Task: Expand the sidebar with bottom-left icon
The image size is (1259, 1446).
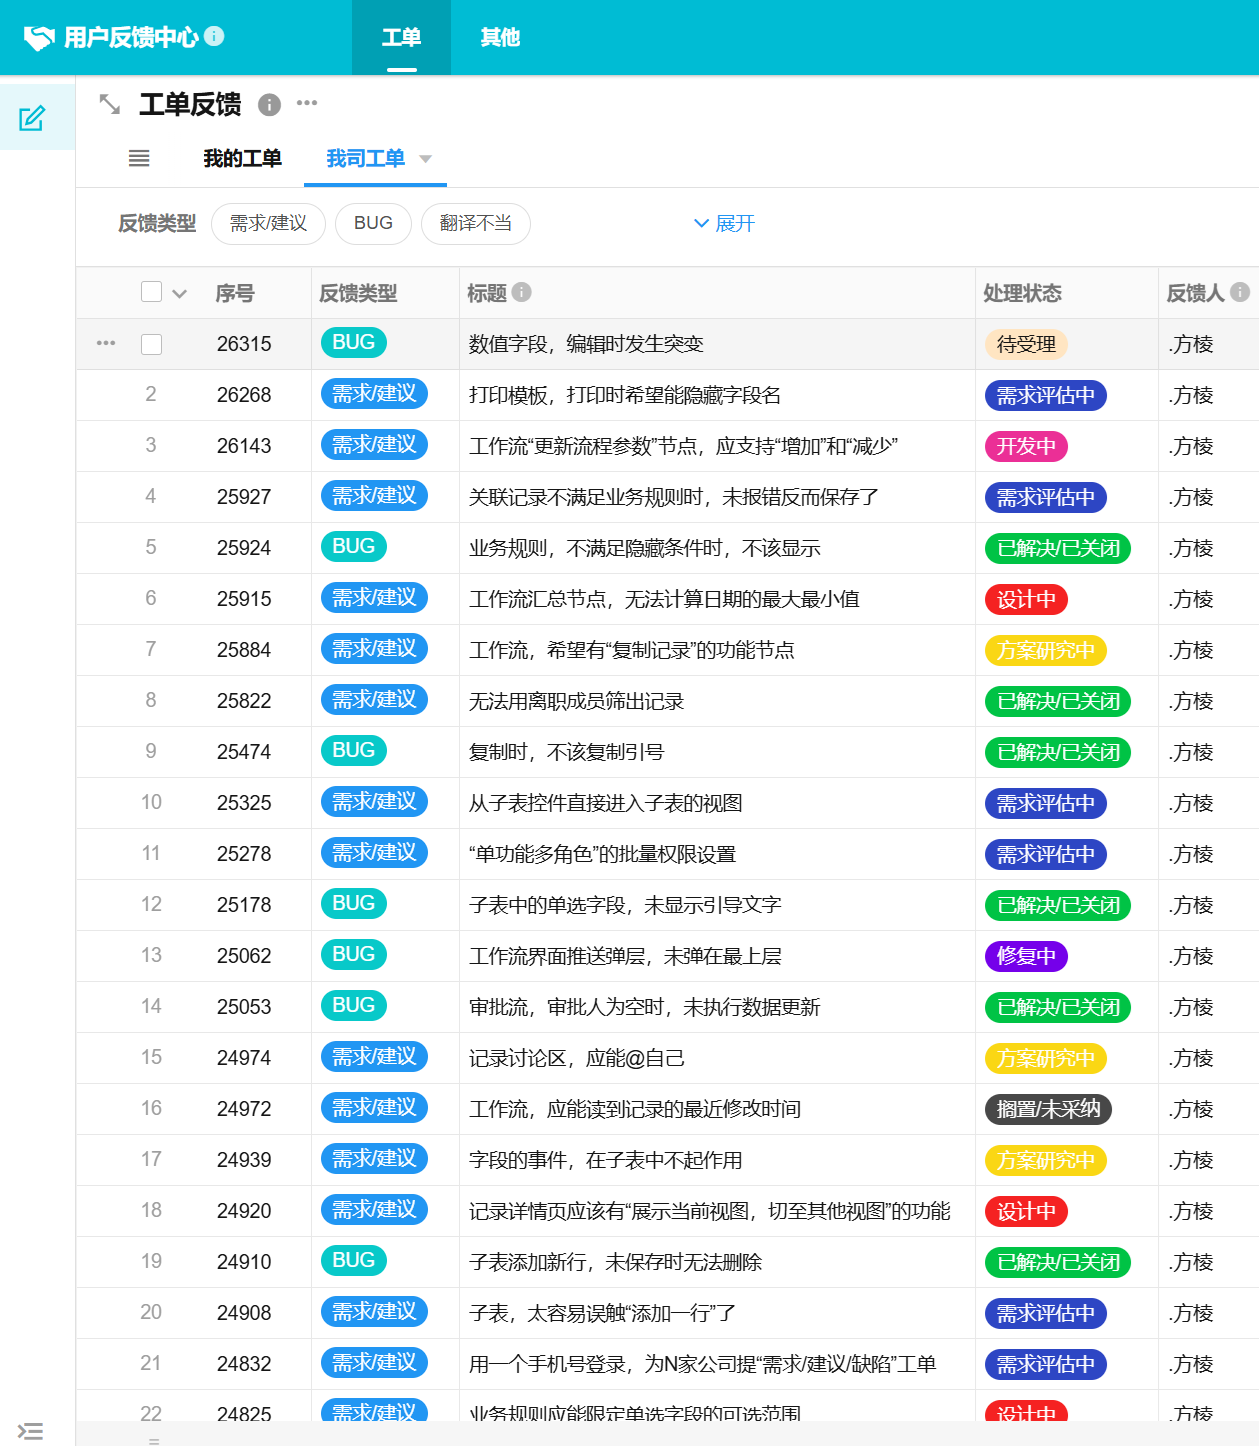Action: [x=31, y=1431]
